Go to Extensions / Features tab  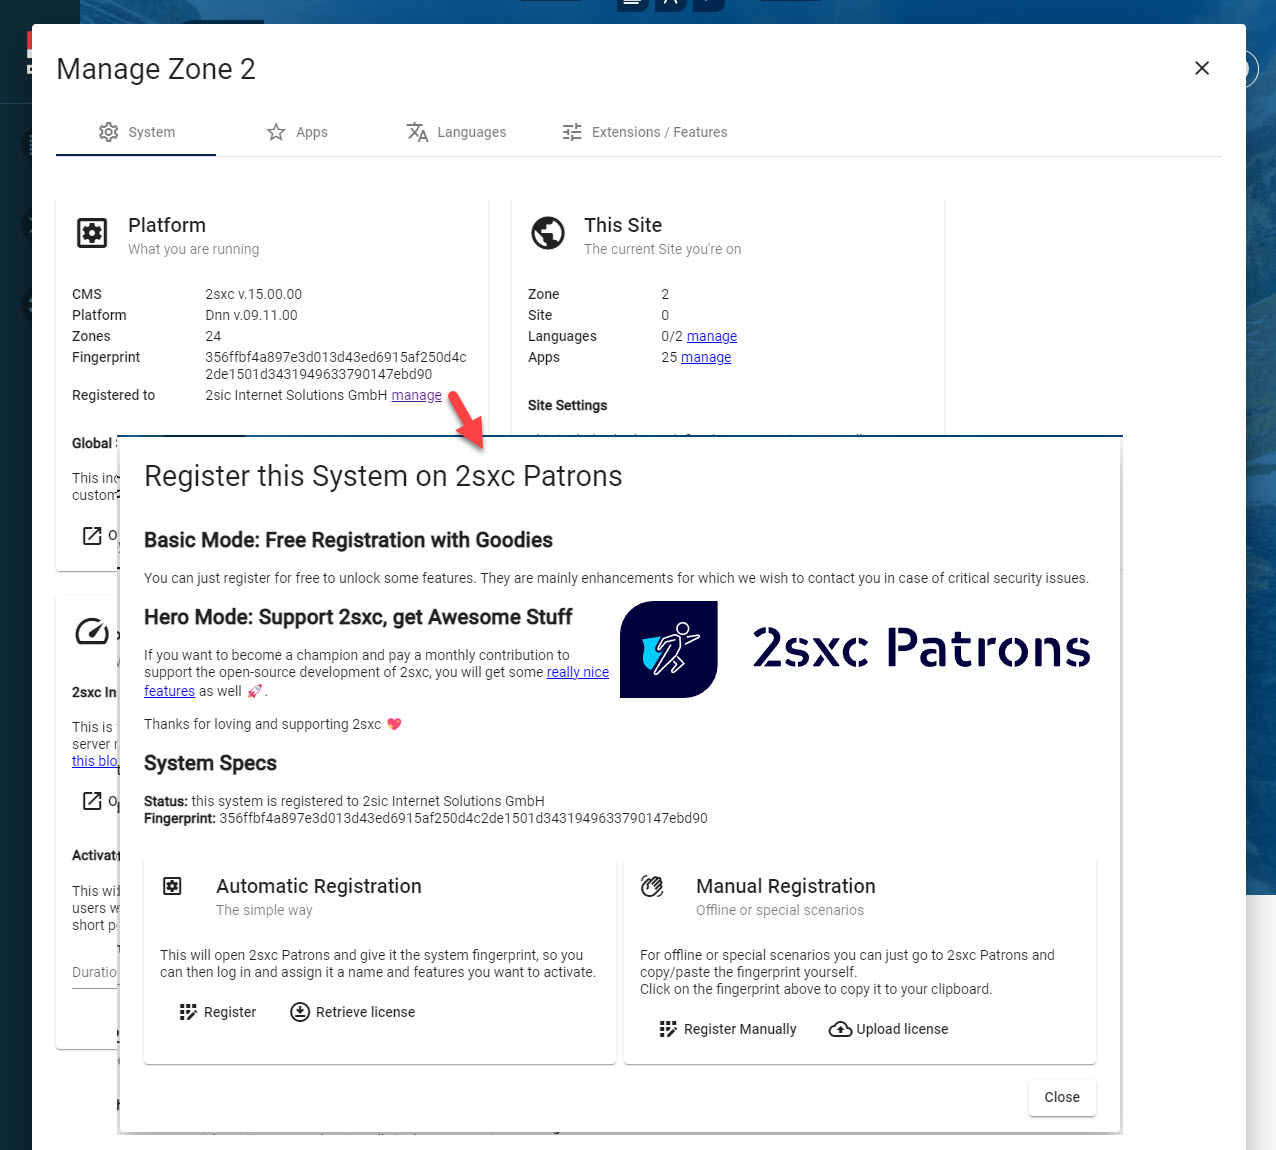[x=644, y=132]
